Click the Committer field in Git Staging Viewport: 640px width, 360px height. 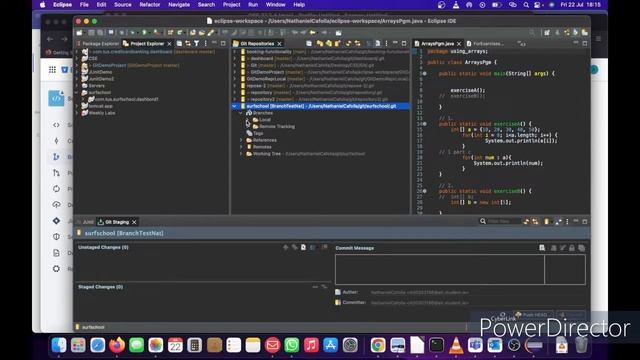tap(478, 303)
